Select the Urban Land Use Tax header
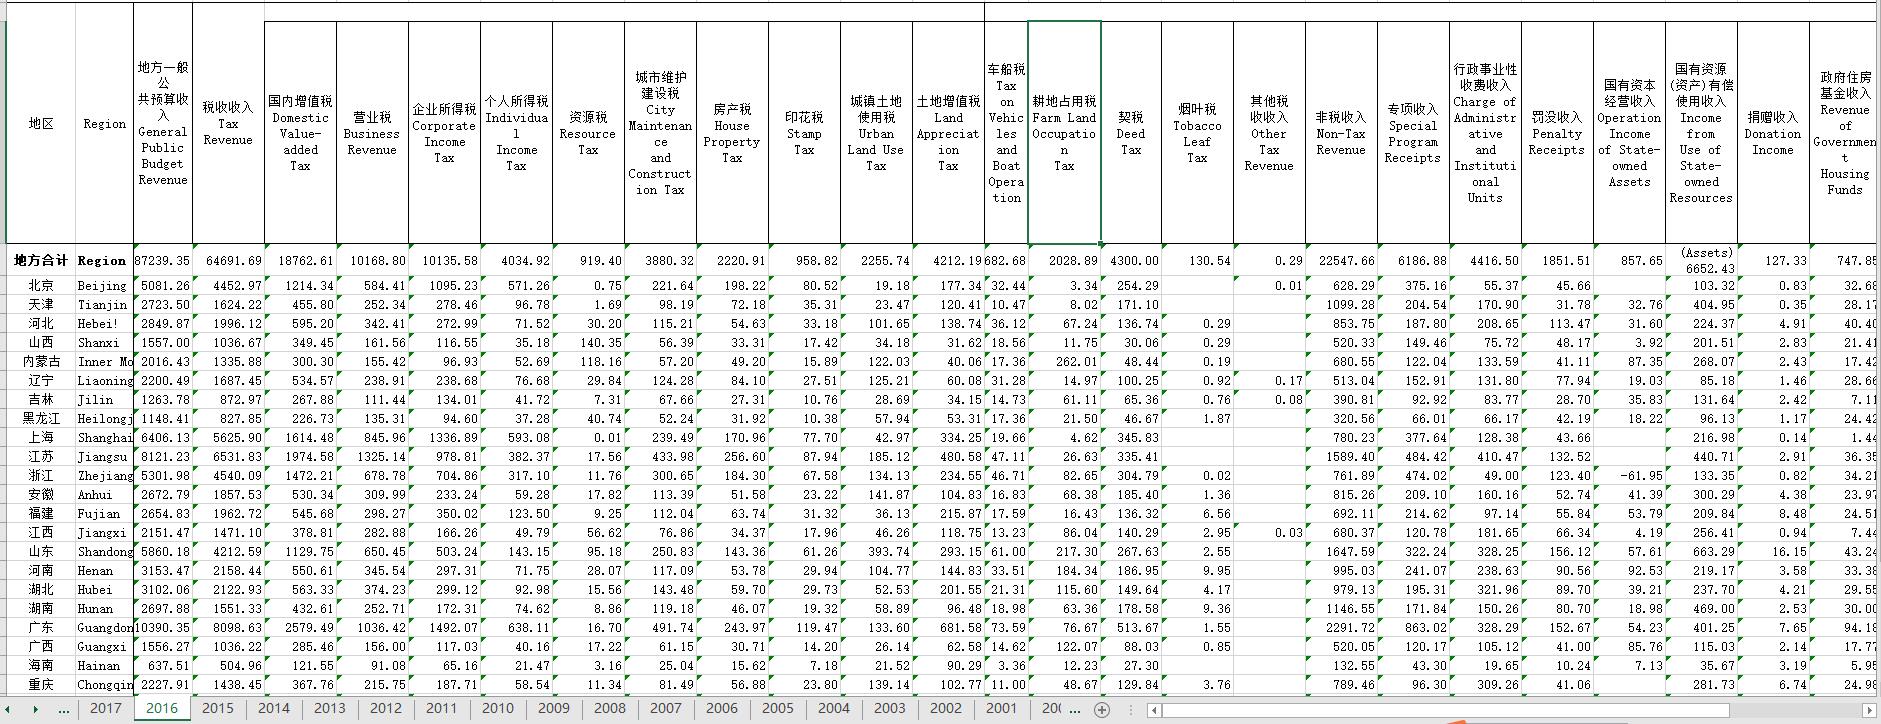This screenshot has height=724, width=1881. [876, 133]
